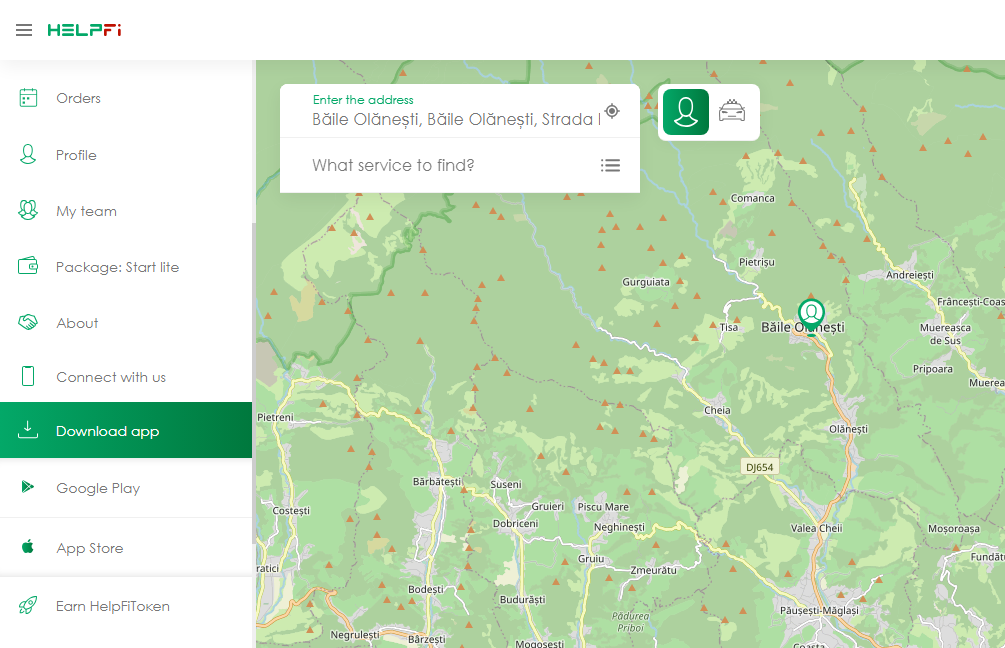This screenshot has width=1005, height=648.
Task: Click the sidebar vertical scrollbar
Action: coord(253,380)
